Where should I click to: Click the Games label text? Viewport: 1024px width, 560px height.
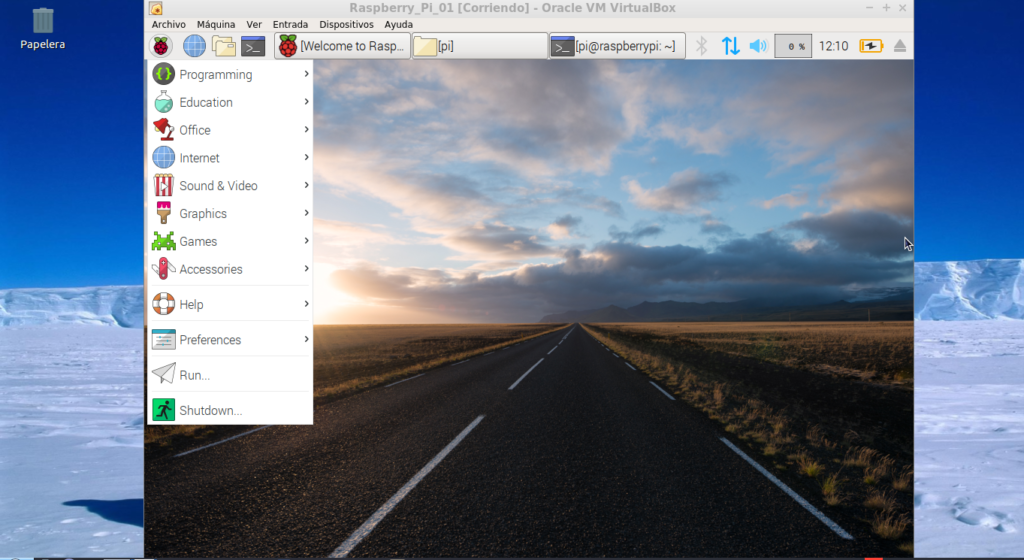[x=198, y=241]
